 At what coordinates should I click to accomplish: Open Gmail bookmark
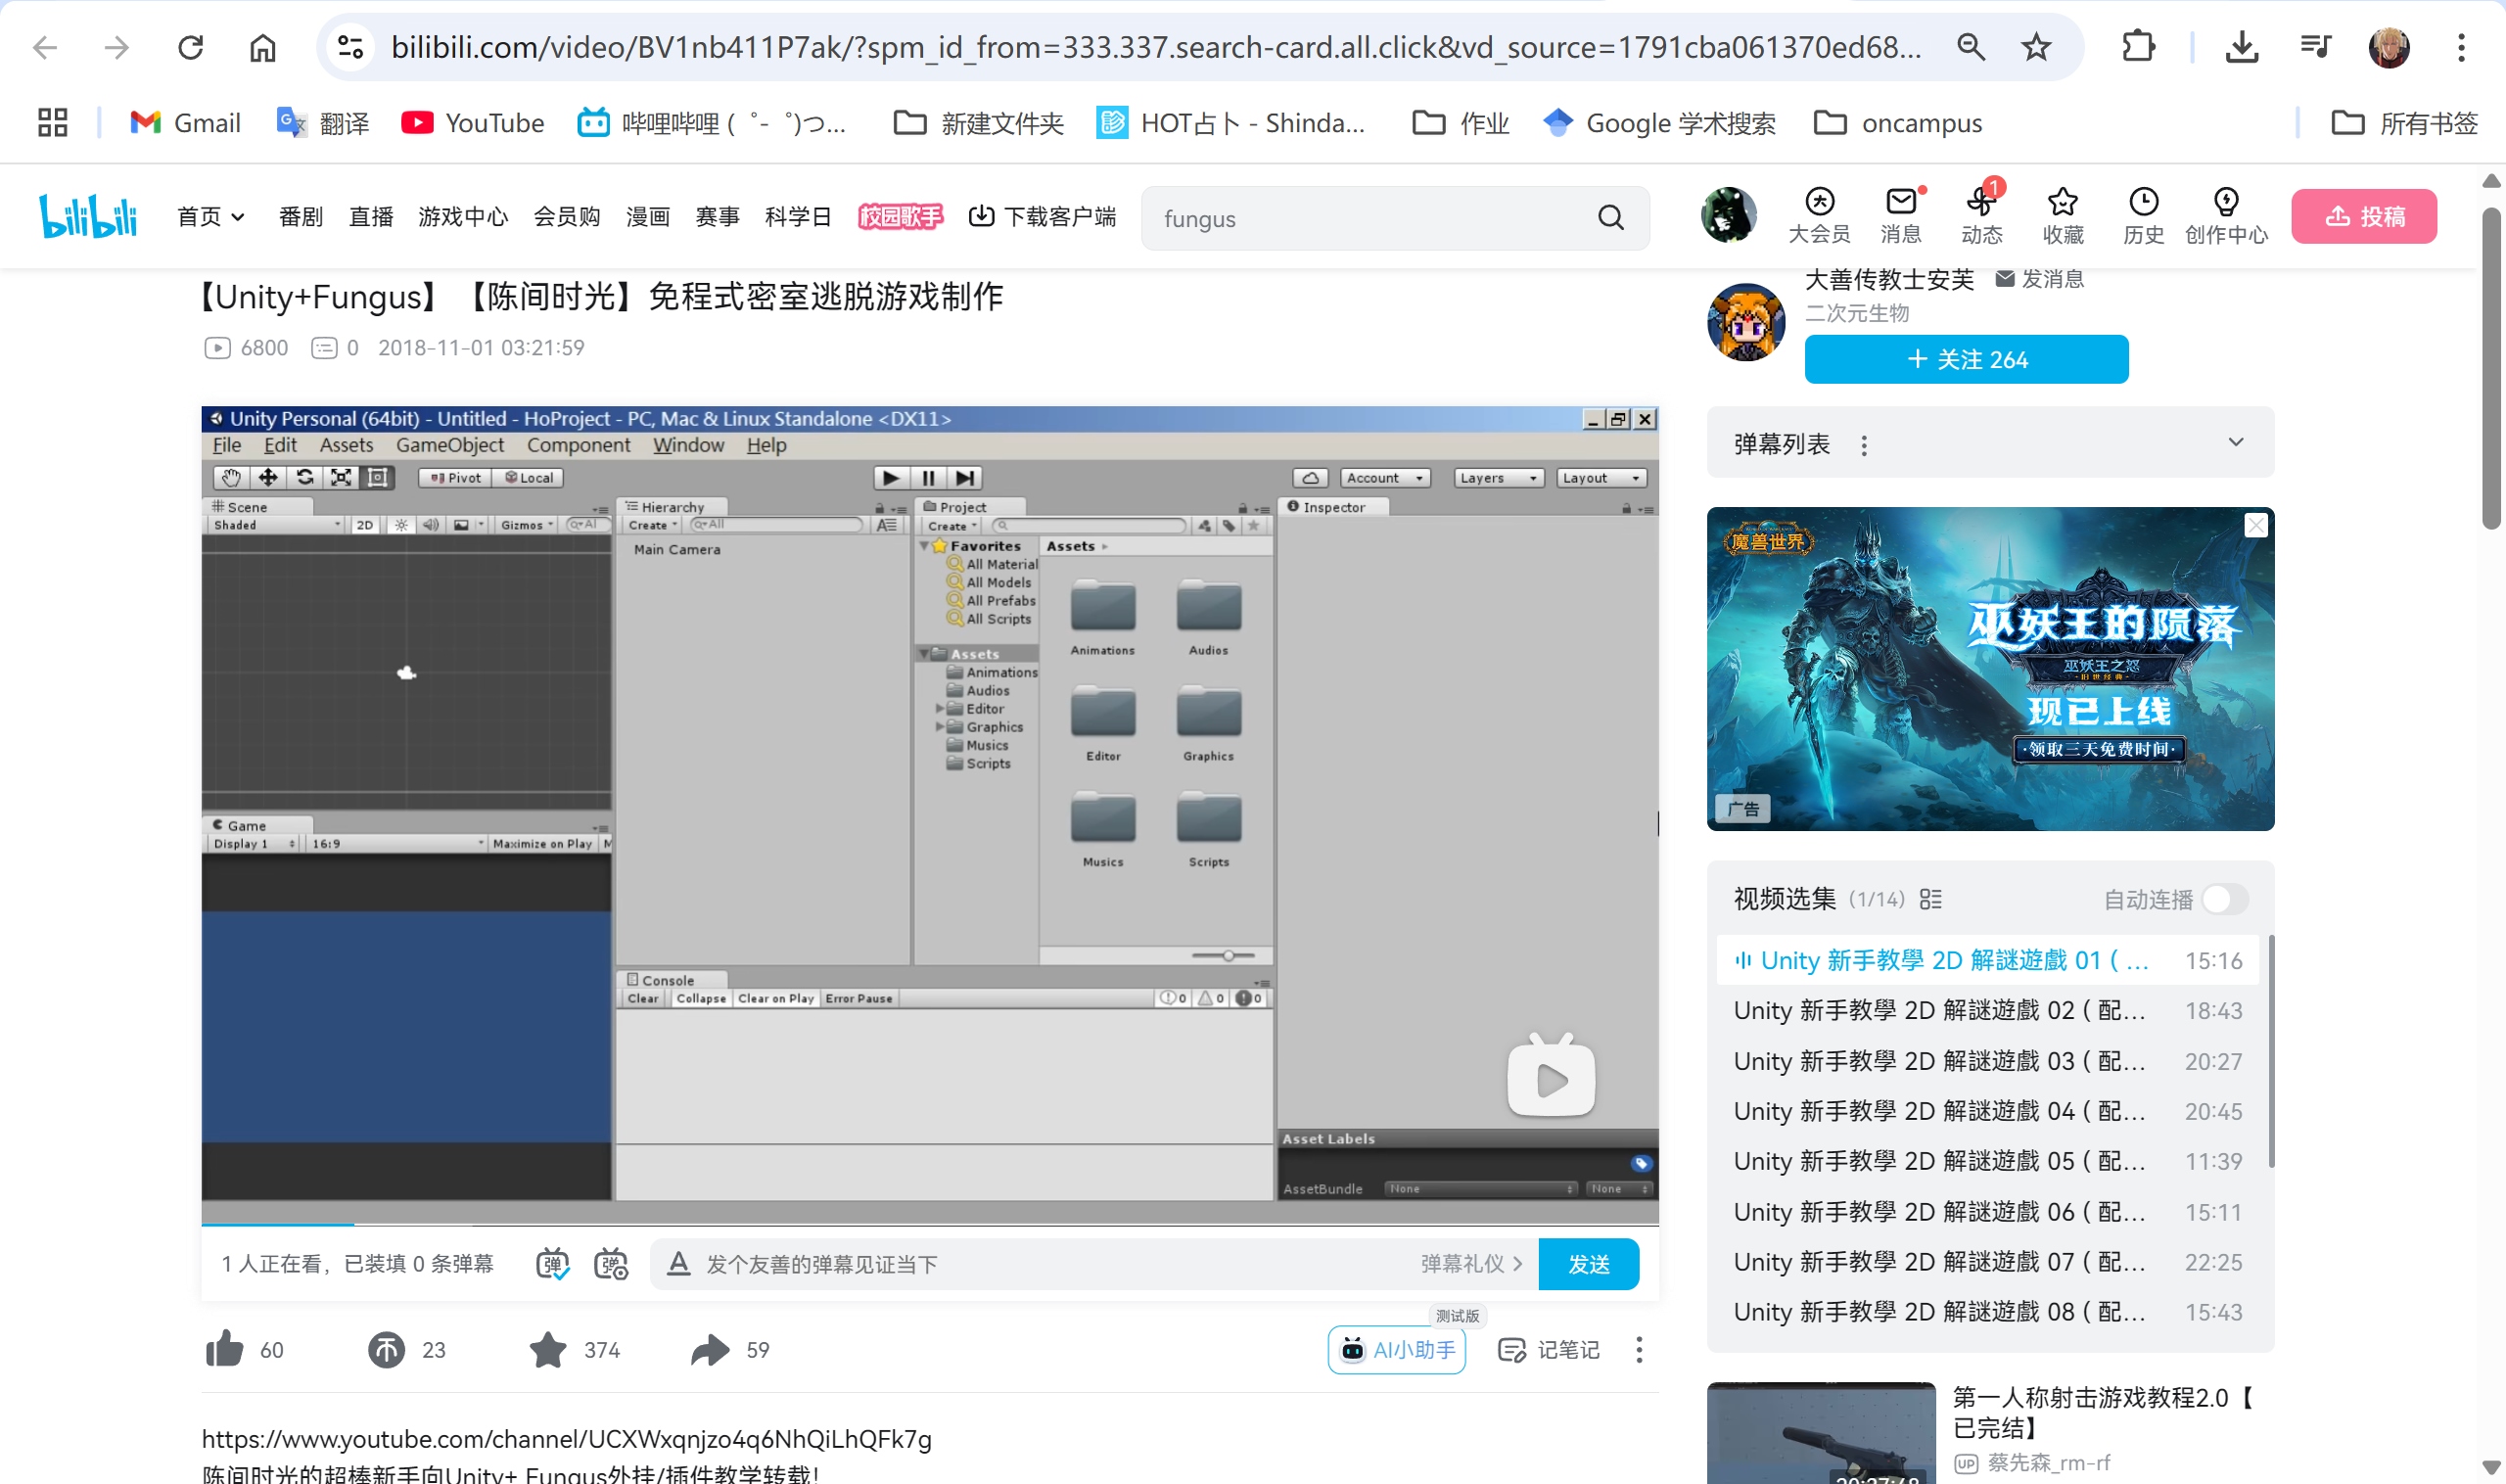point(186,123)
